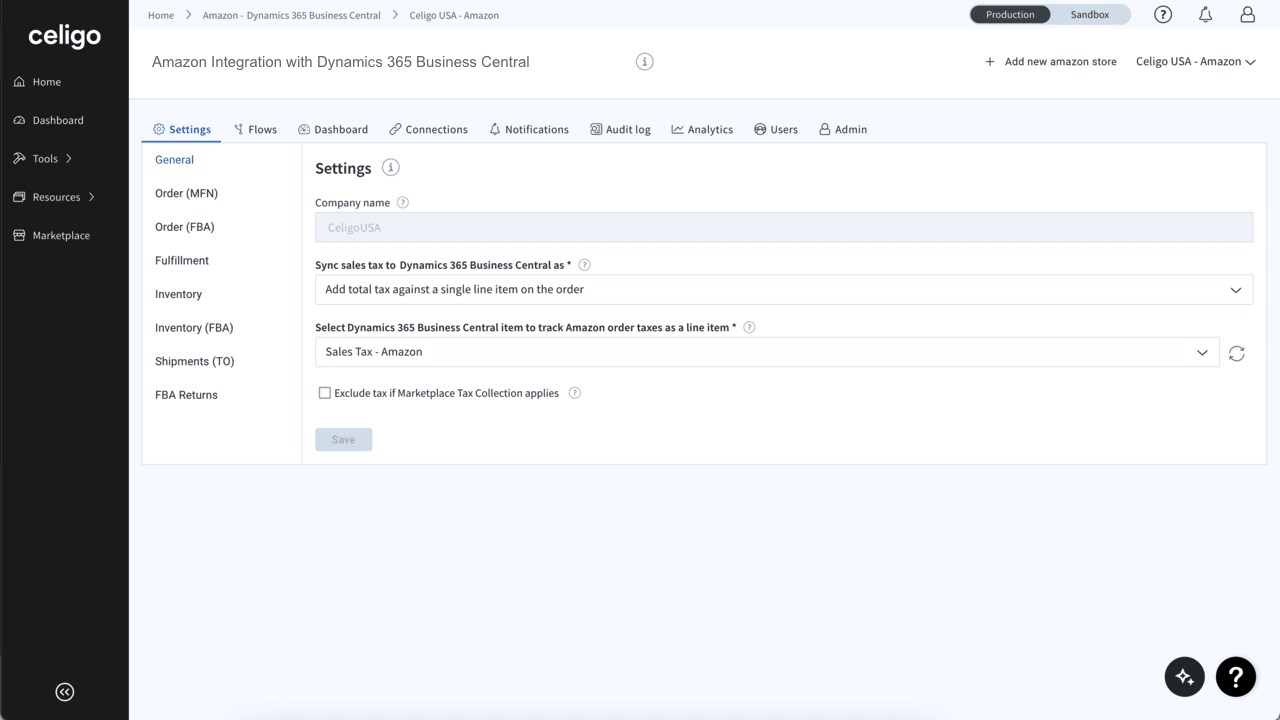Open the Fulfillment settings section
Viewport: 1280px width, 720px height.
pos(182,261)
